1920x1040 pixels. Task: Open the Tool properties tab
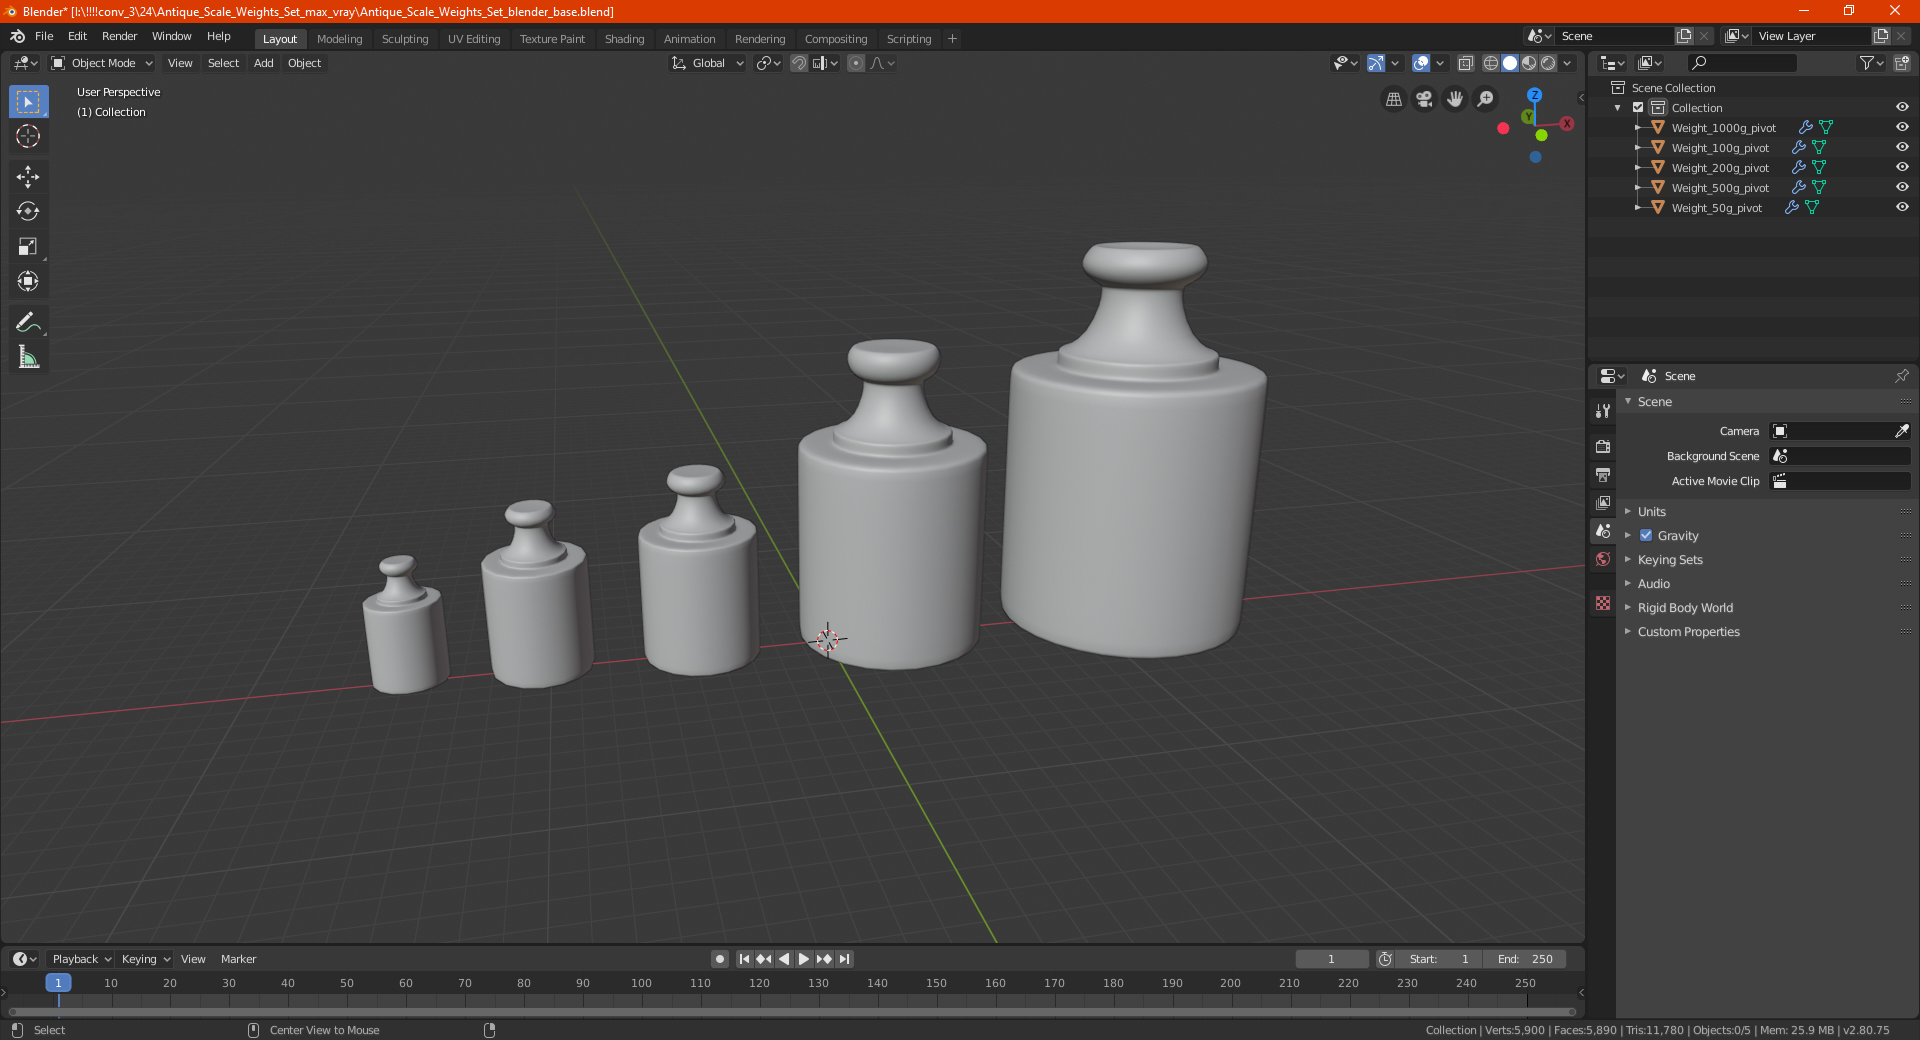(x=1603, y=411)
